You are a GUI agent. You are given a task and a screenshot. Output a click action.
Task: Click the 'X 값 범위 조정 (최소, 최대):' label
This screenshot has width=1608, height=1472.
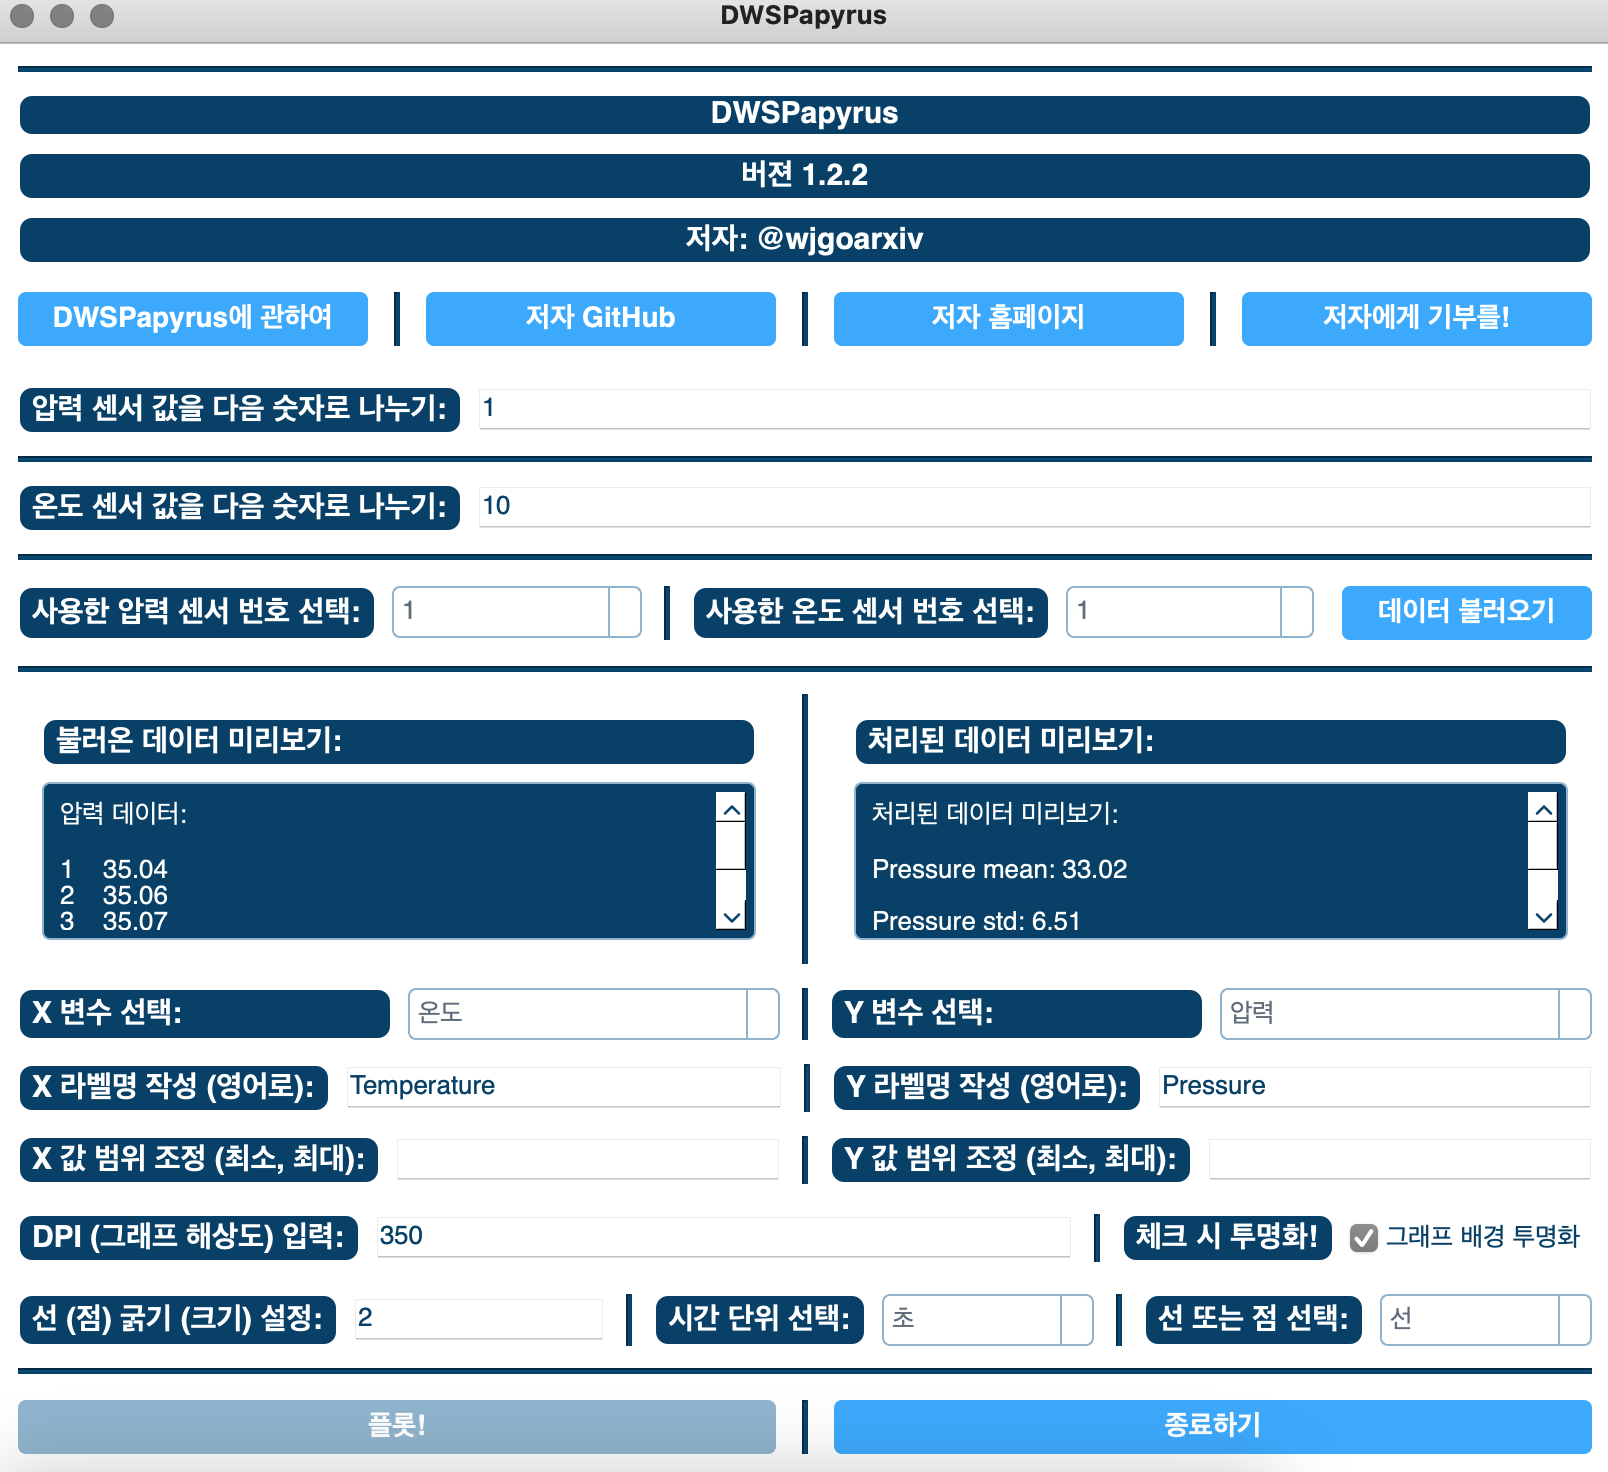click(x=199, y=1159)
